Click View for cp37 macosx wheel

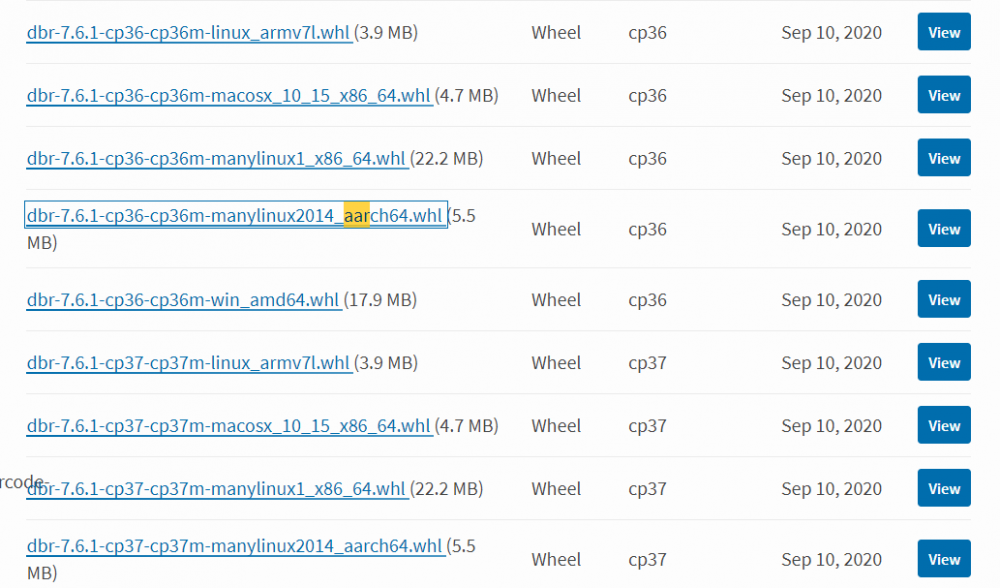943,425
